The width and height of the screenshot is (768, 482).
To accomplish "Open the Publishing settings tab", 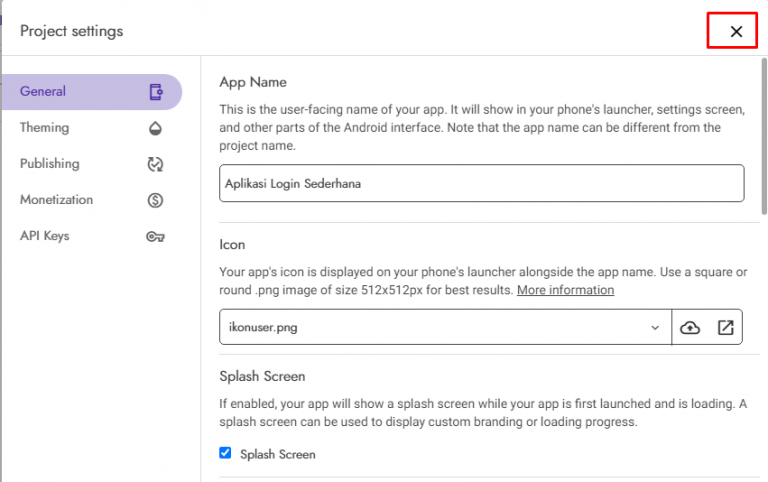I will [x=50, y=164].
